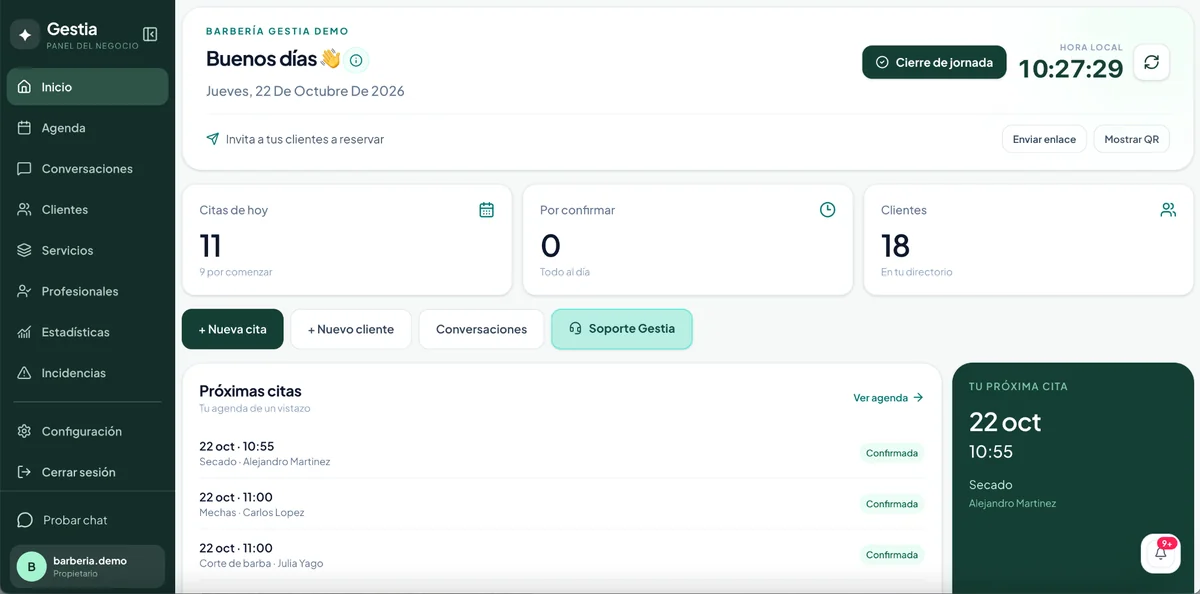The width and height of the screenshot is (1200, 594).
Task: Collapse the sidebar panel icon
Action: tap(150, 35)
